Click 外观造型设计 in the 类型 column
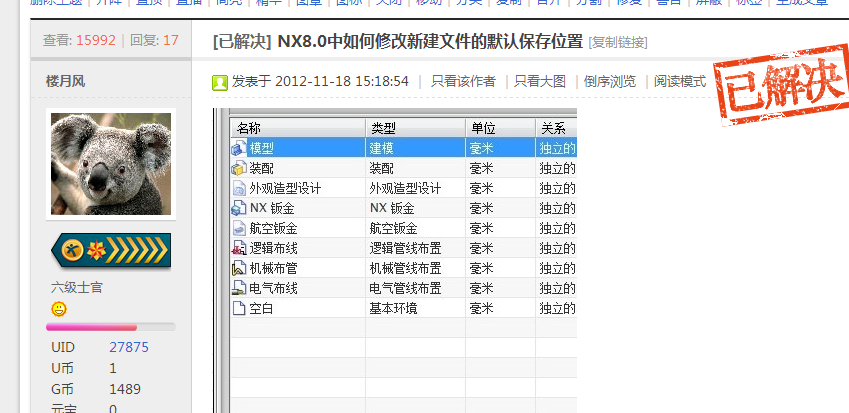This screenshot has height=413, width=849. tap(405, 188)
